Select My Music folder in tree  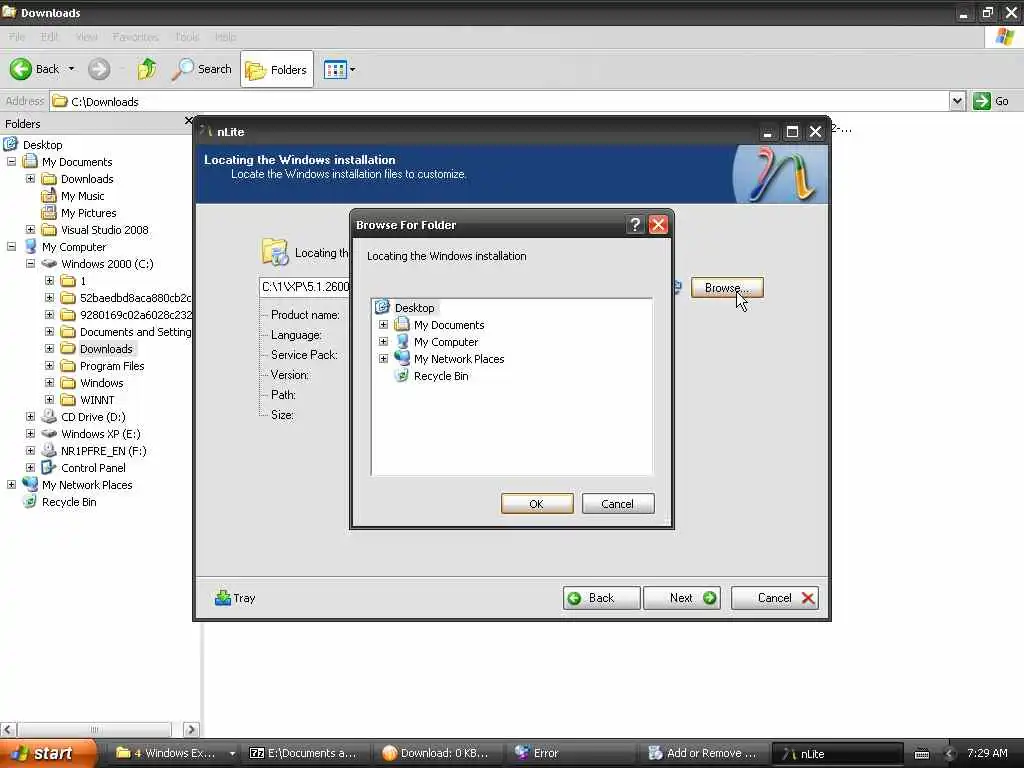82,196
